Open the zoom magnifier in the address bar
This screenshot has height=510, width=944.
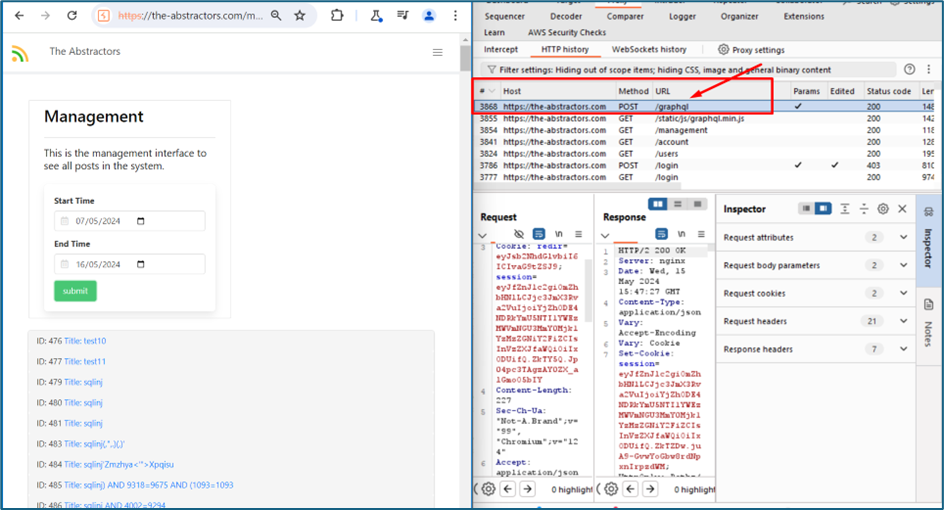pos(276,16)
